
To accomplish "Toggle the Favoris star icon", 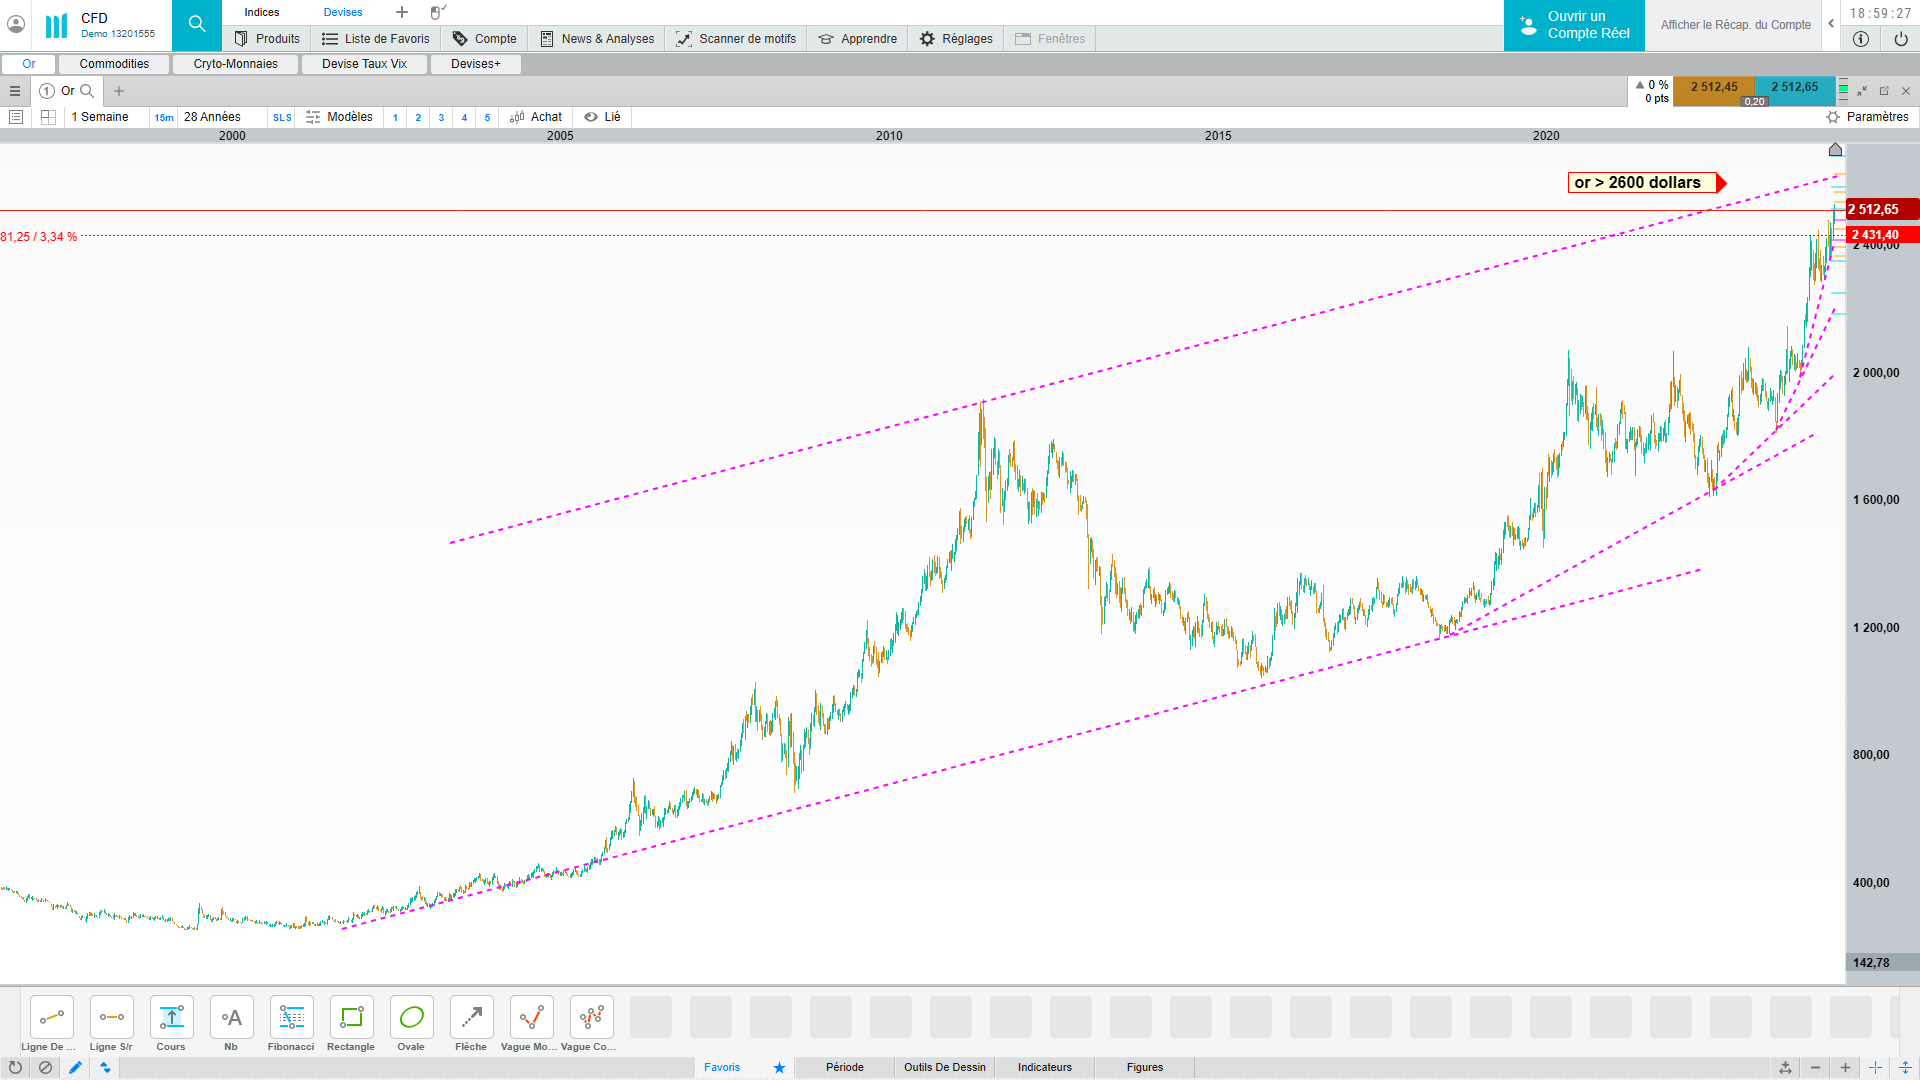I will [x=779, y=1068].
